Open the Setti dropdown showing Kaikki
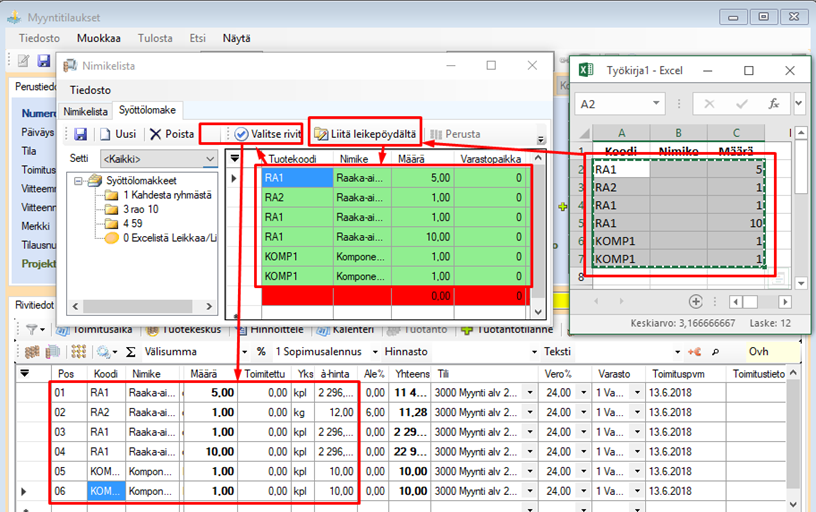 click(x=208, y=159)
